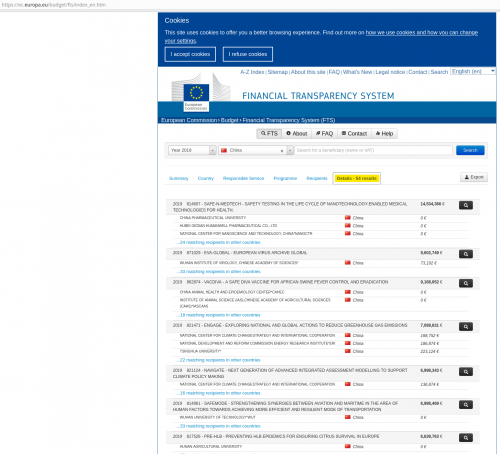Open the About tab

(x=297, y=134)
